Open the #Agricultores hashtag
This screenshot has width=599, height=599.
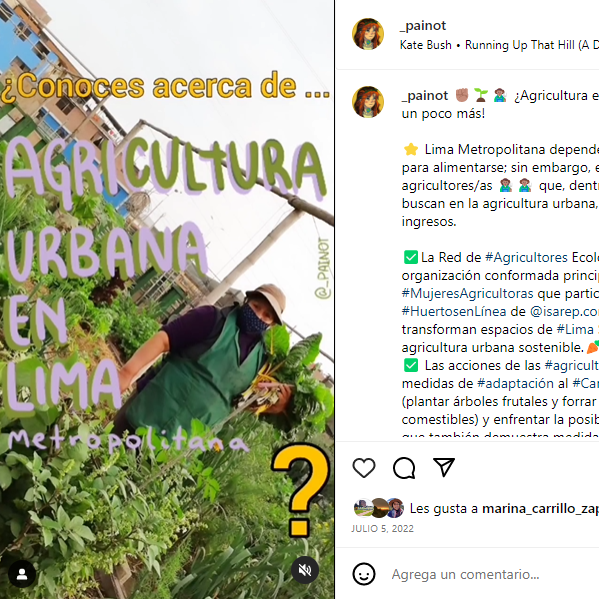coord(526,257)
